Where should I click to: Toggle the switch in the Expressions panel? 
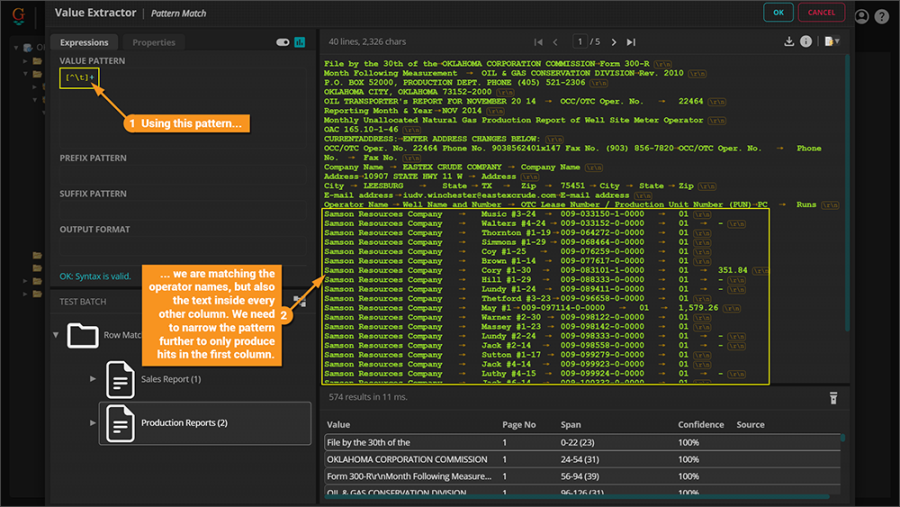click(282, 42)
